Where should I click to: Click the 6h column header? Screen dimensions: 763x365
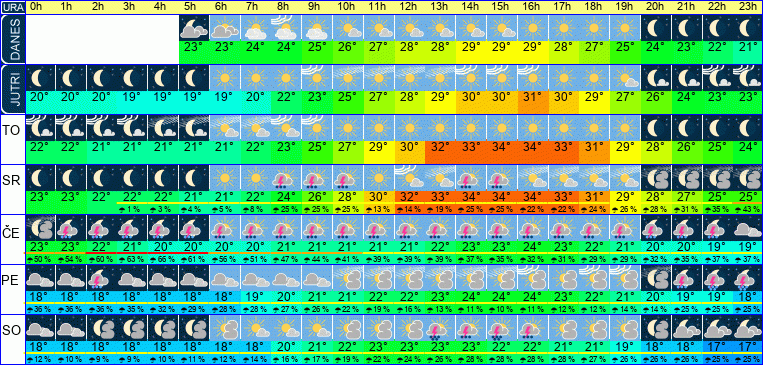click(221, 7)
